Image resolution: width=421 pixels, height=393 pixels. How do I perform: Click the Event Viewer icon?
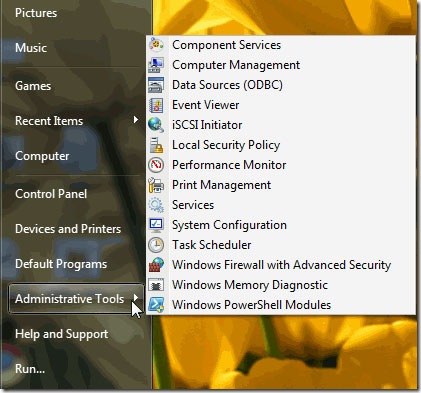pyautogui.click(x=156, y=105)
